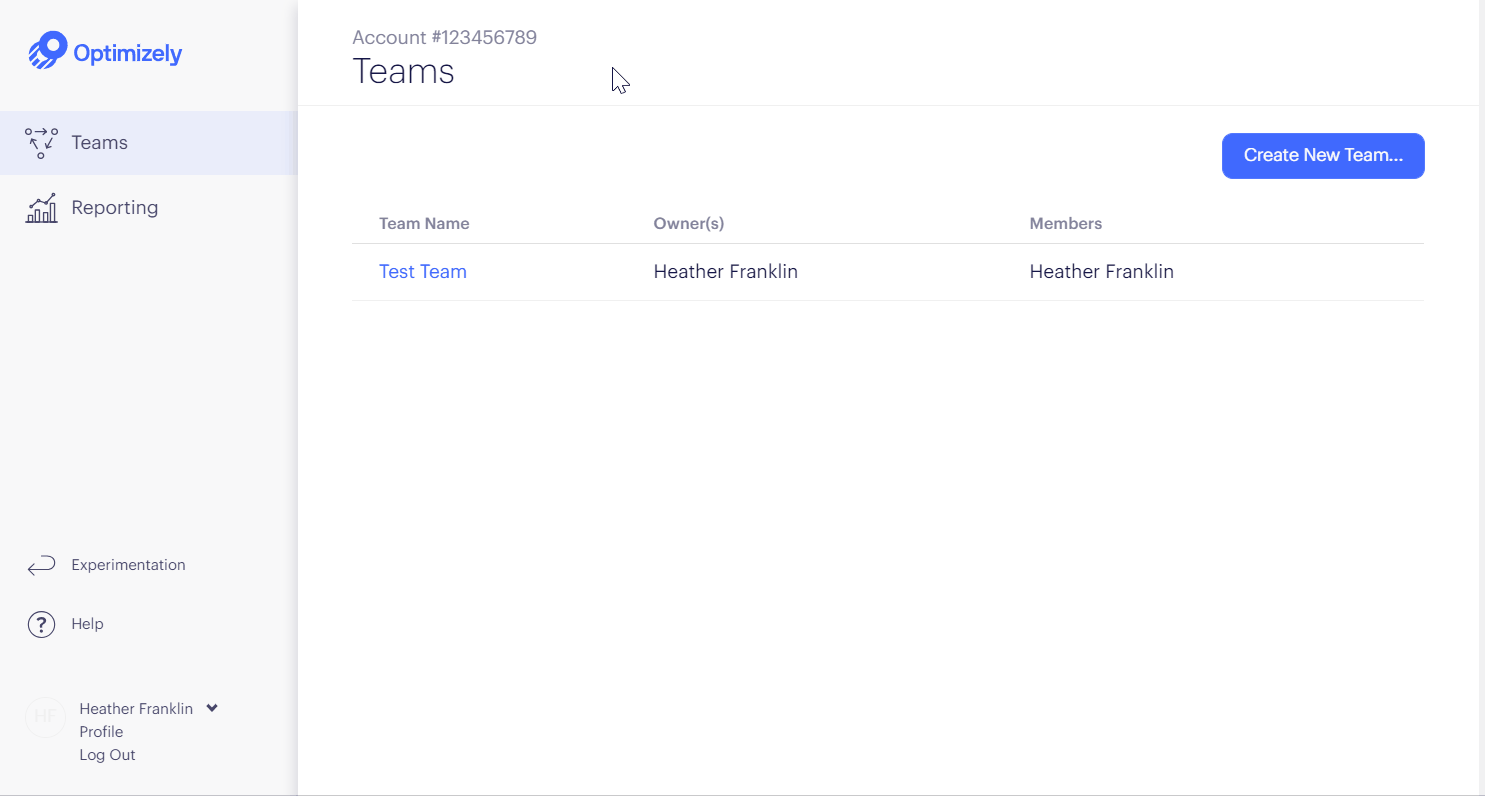Viewport: 1485px width, 796px height.
Task: Click Heather Franklin in Members column
Action: [x=1102, y=272]
